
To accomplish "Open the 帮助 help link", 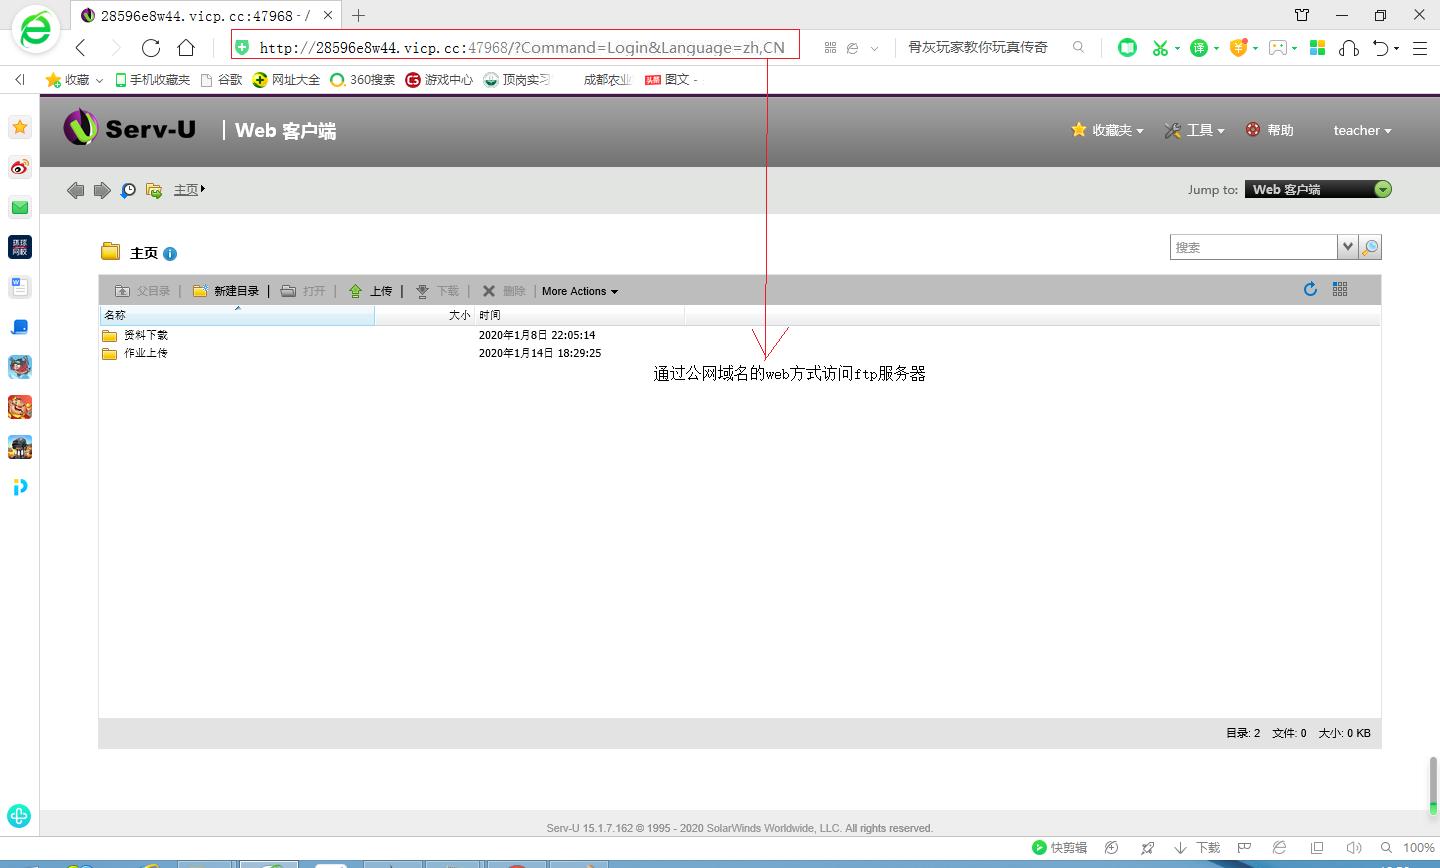I will 1270,130.
